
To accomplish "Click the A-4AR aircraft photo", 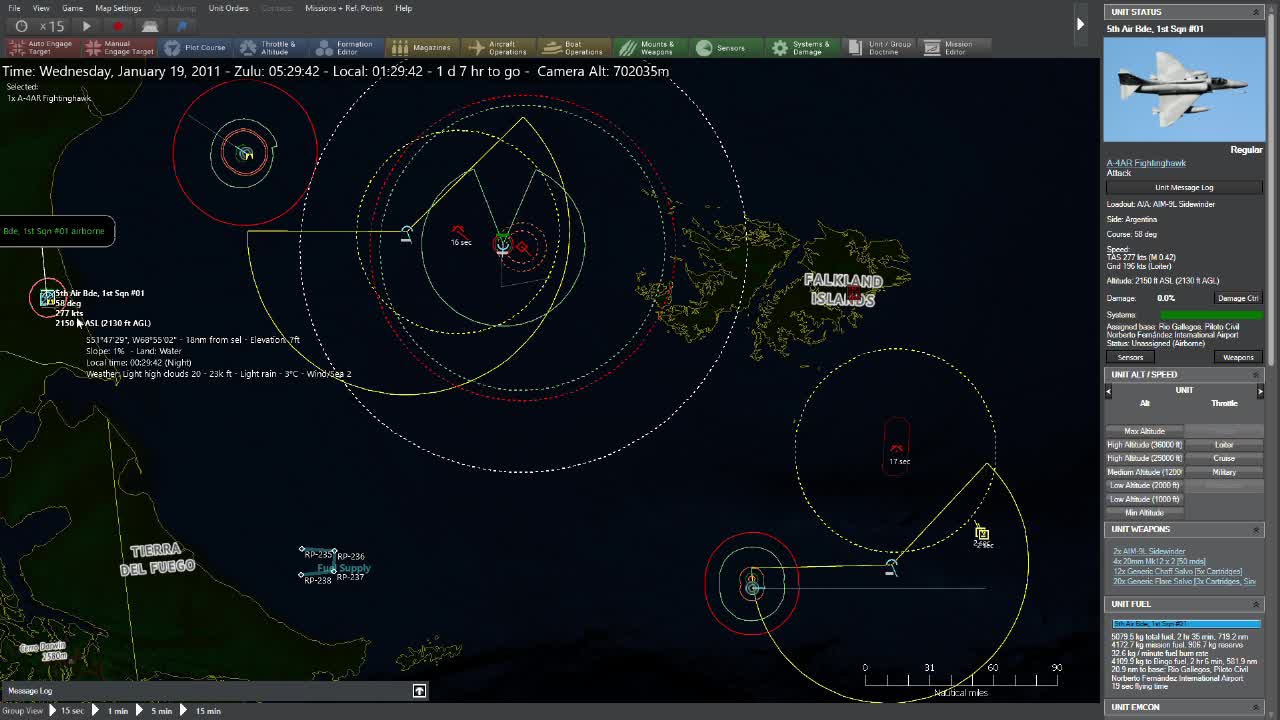I will [x=1184, y=90].
